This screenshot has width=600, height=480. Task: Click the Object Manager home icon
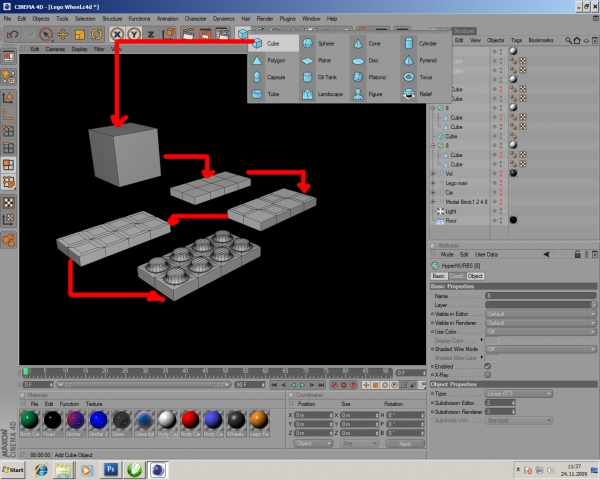click(x=577, y=41)
